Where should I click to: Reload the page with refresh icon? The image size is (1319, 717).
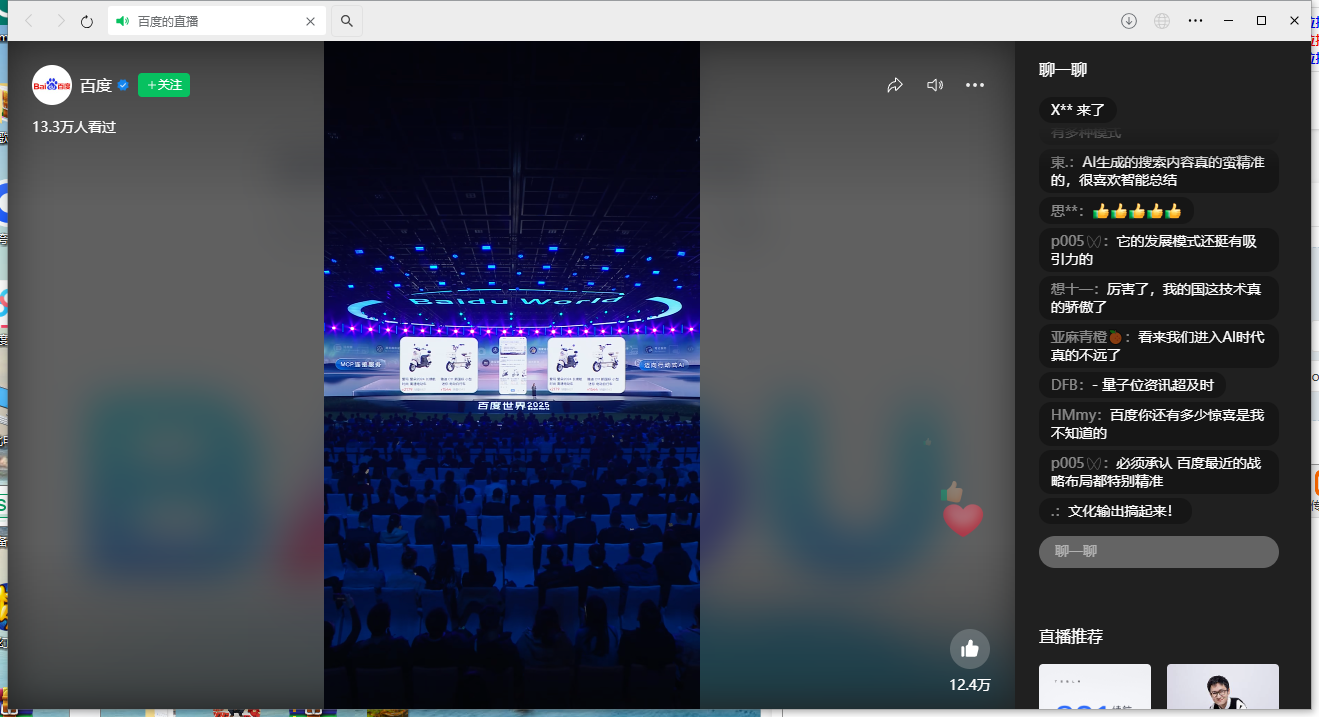click(87, 21)
